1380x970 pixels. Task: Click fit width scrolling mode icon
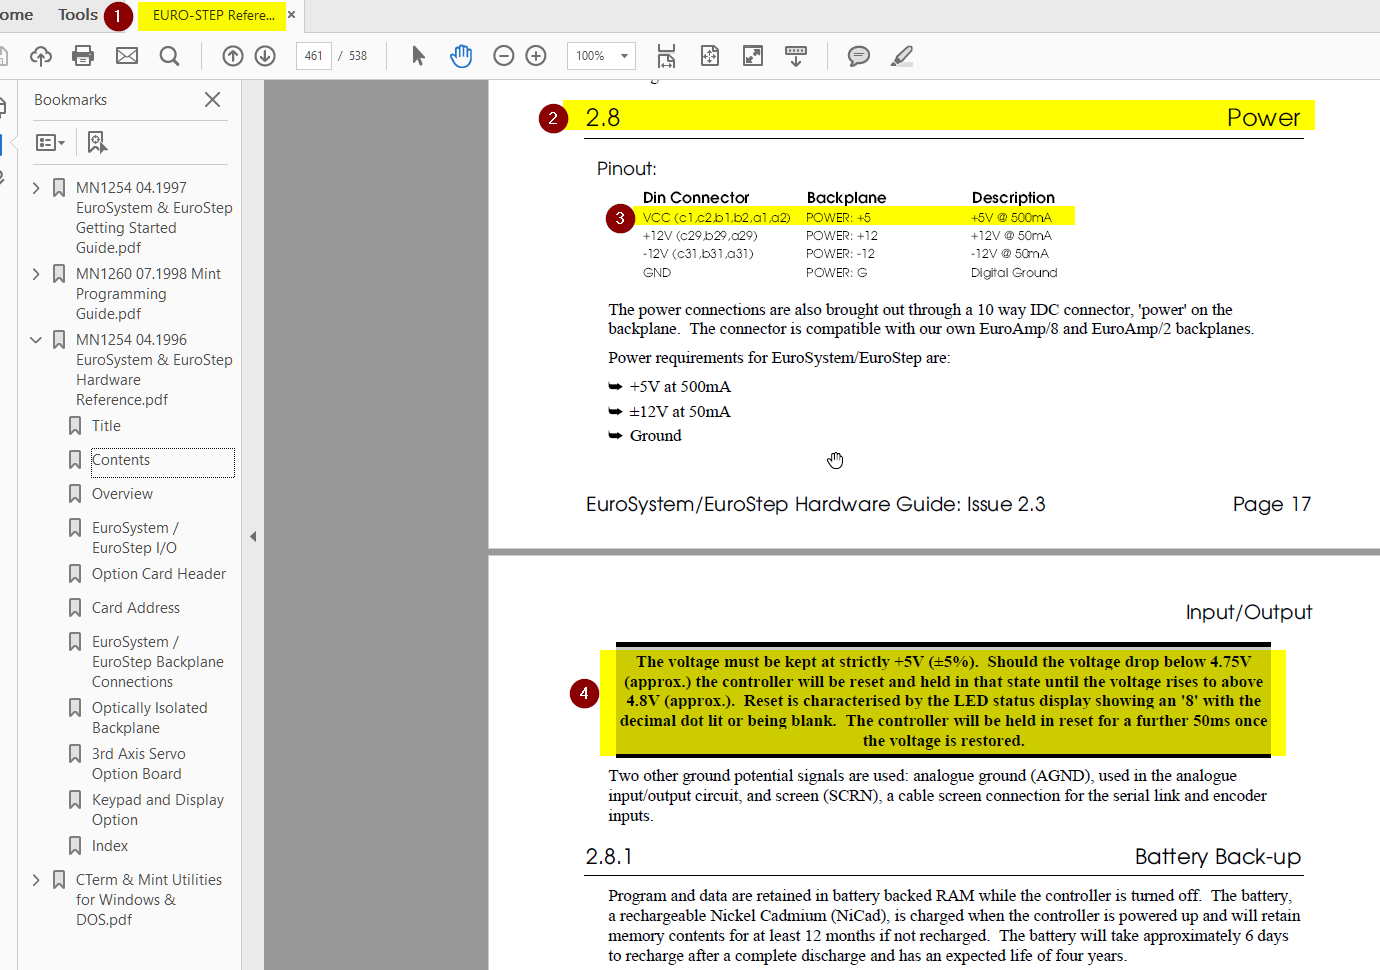coord(666,56)
